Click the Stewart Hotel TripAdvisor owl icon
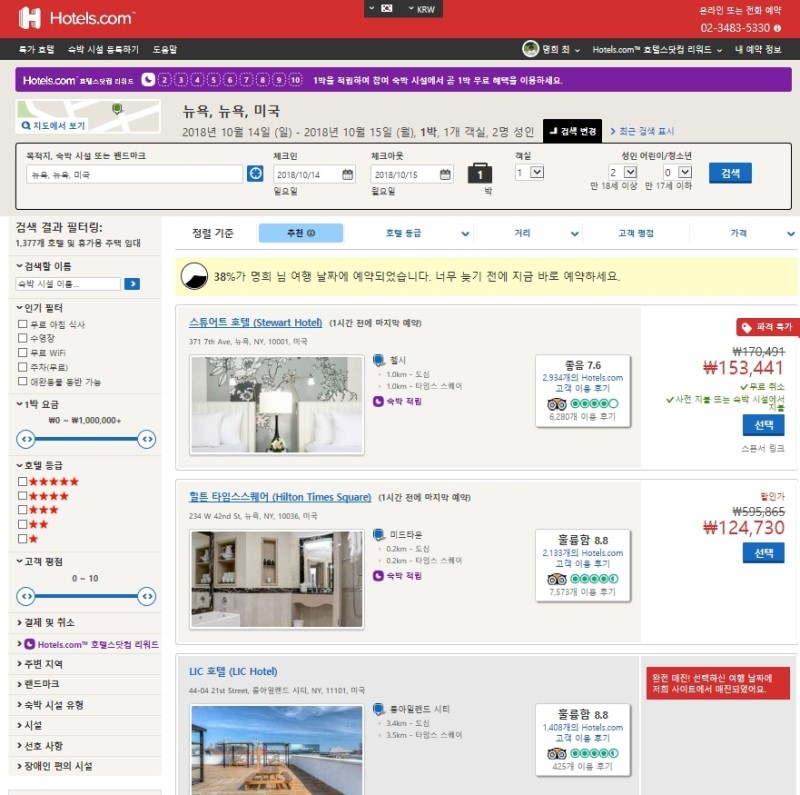 click(x=557, y=404)
